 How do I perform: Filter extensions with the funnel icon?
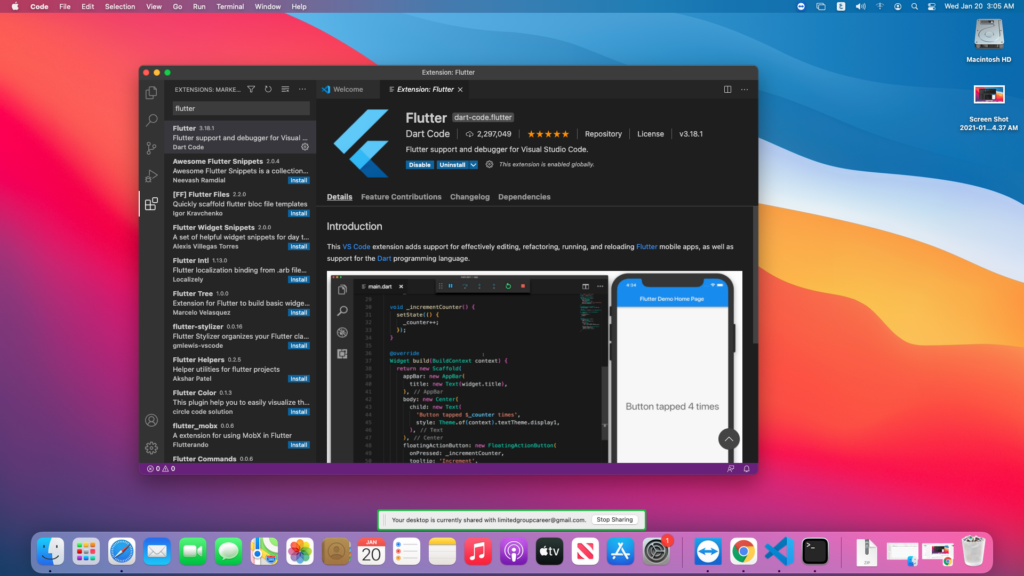251,89
